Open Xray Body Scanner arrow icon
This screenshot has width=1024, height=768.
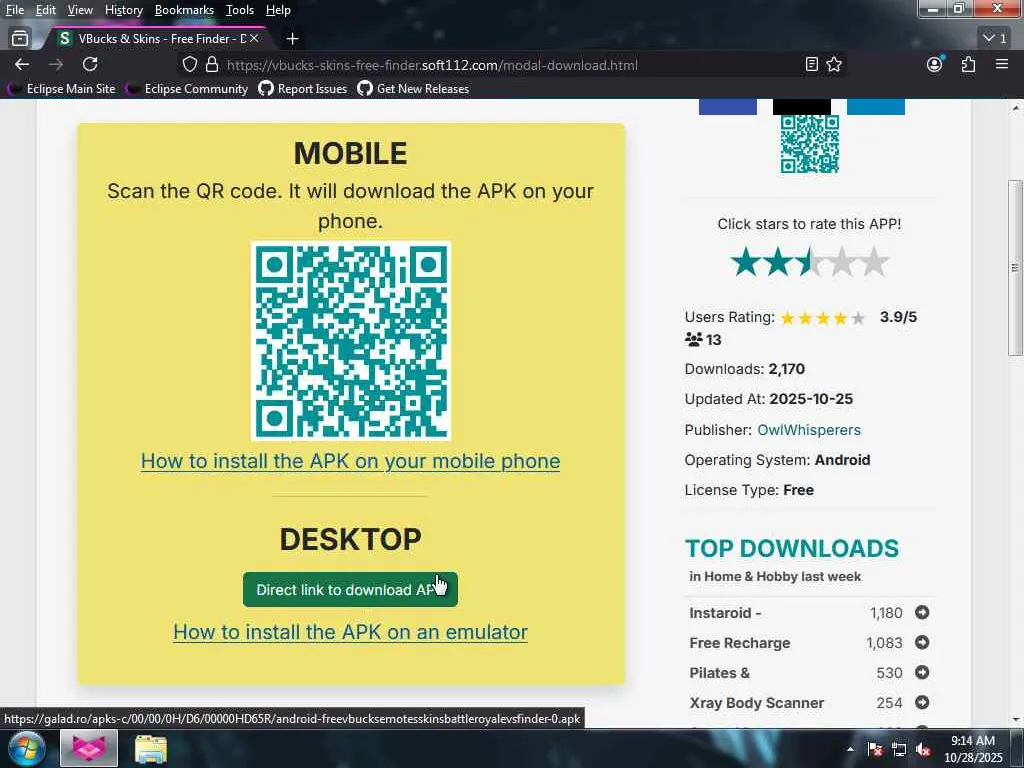pyautogui.click(x=921, y=703)
